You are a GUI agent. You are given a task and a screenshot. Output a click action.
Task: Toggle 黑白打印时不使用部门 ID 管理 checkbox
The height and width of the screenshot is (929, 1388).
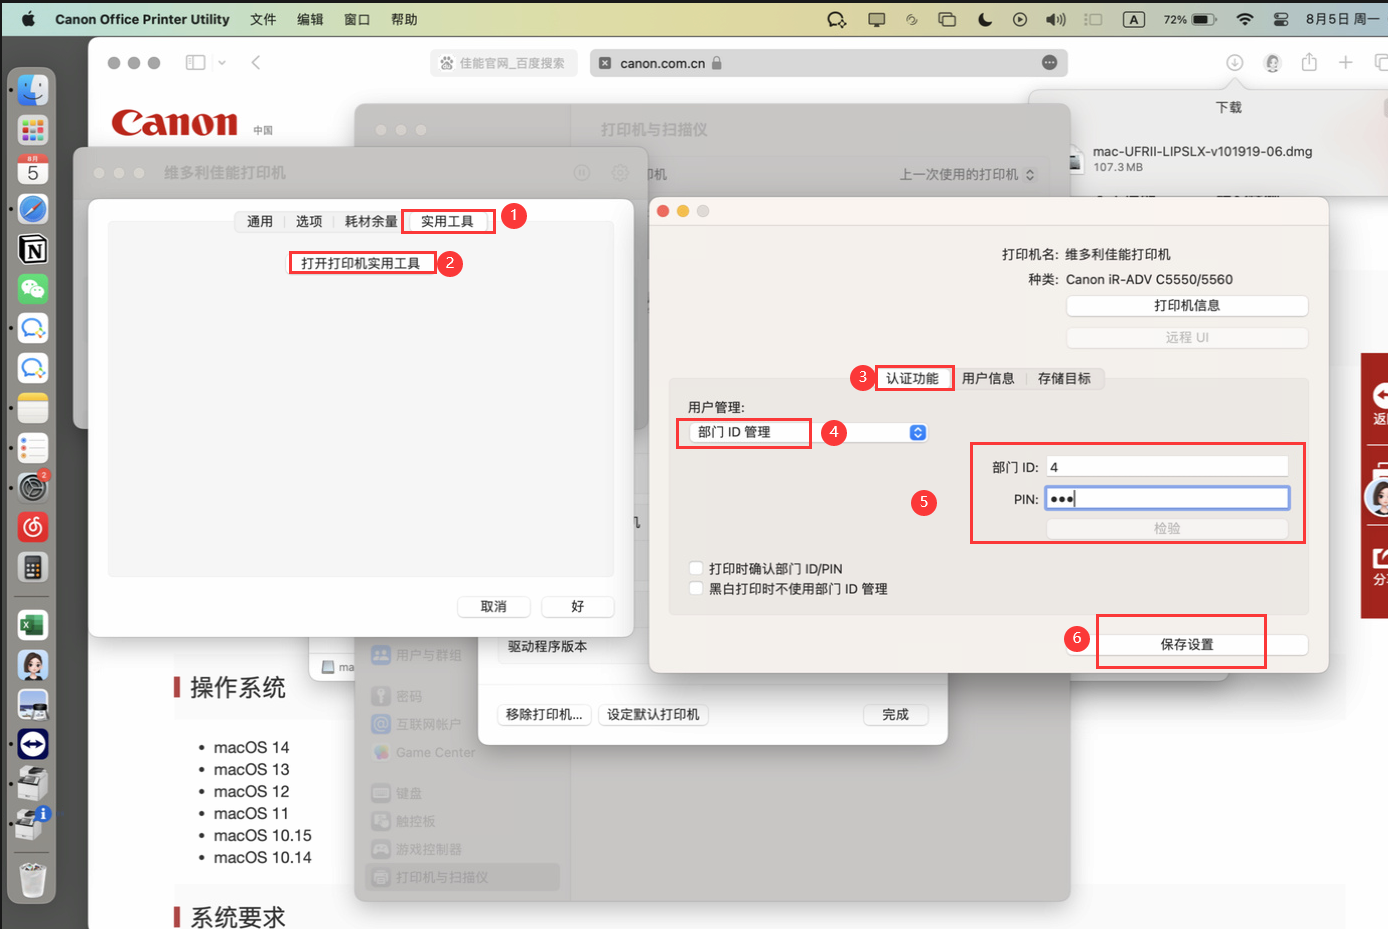click(696, 589)
